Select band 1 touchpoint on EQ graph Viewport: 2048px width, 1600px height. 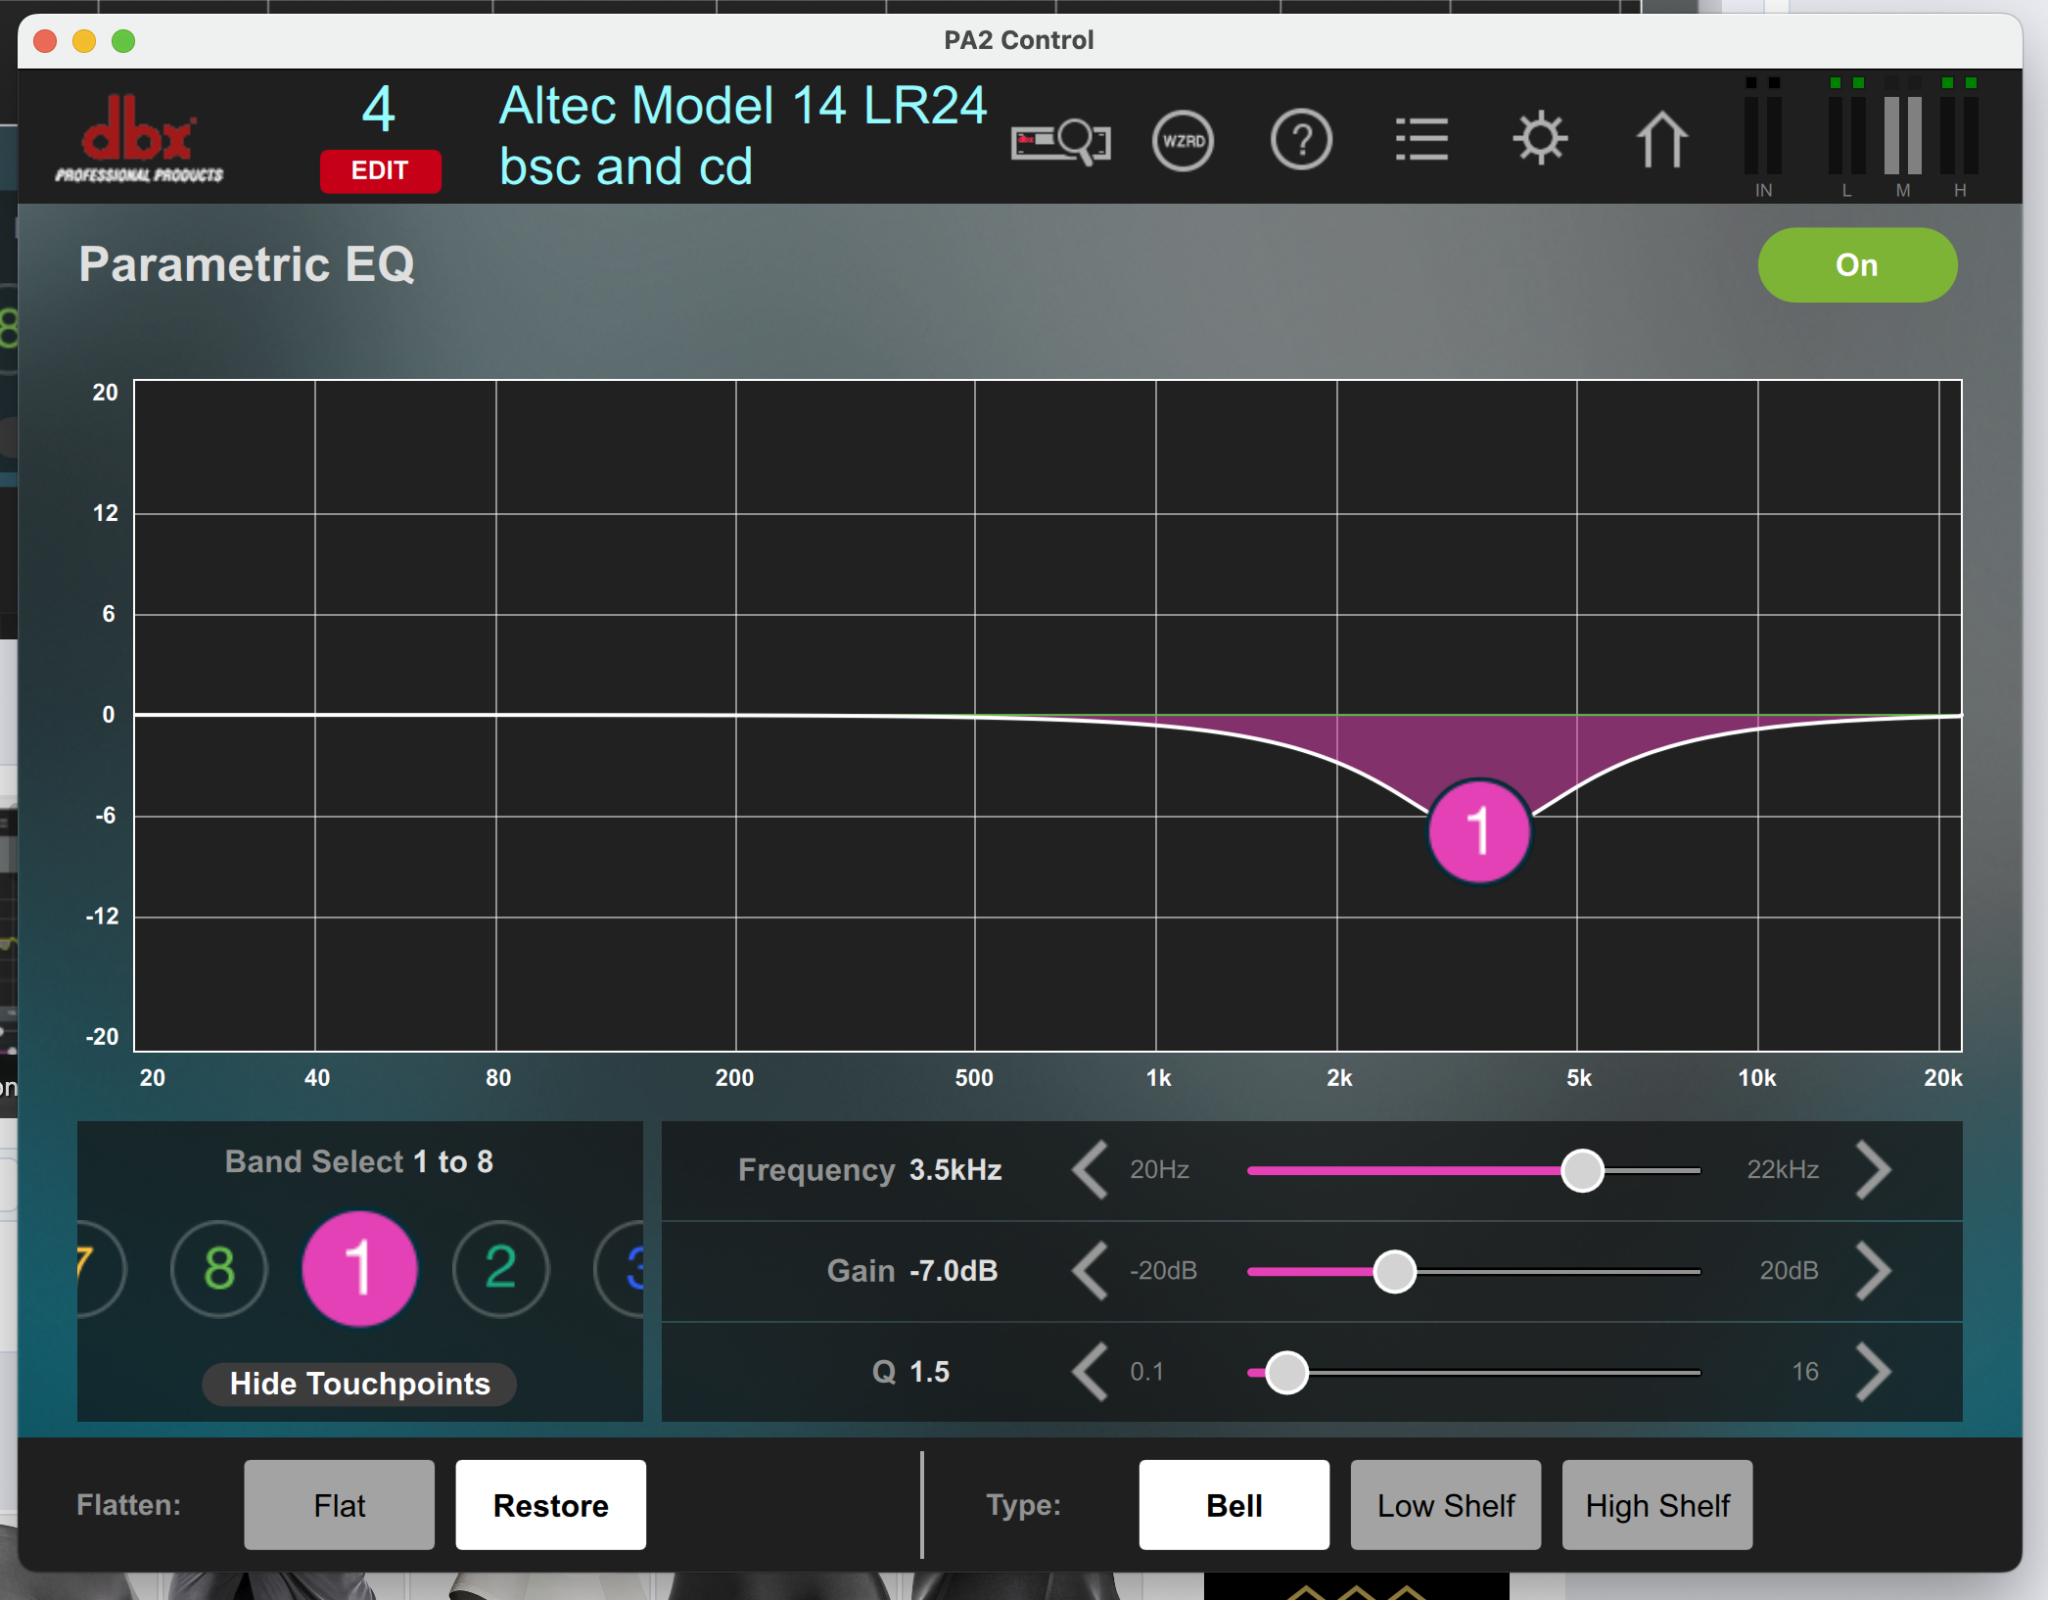1478,831
